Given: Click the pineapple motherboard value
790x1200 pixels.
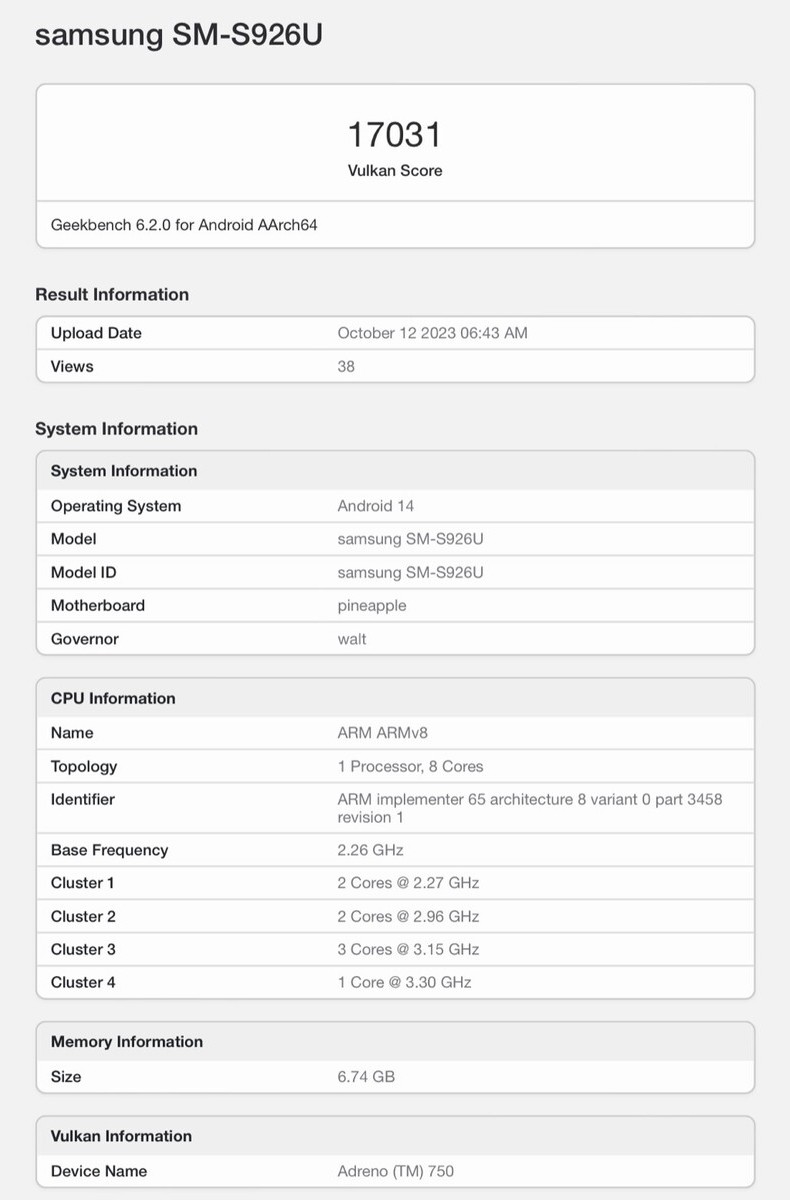Looking at the screenshot, I should point(372,605).
